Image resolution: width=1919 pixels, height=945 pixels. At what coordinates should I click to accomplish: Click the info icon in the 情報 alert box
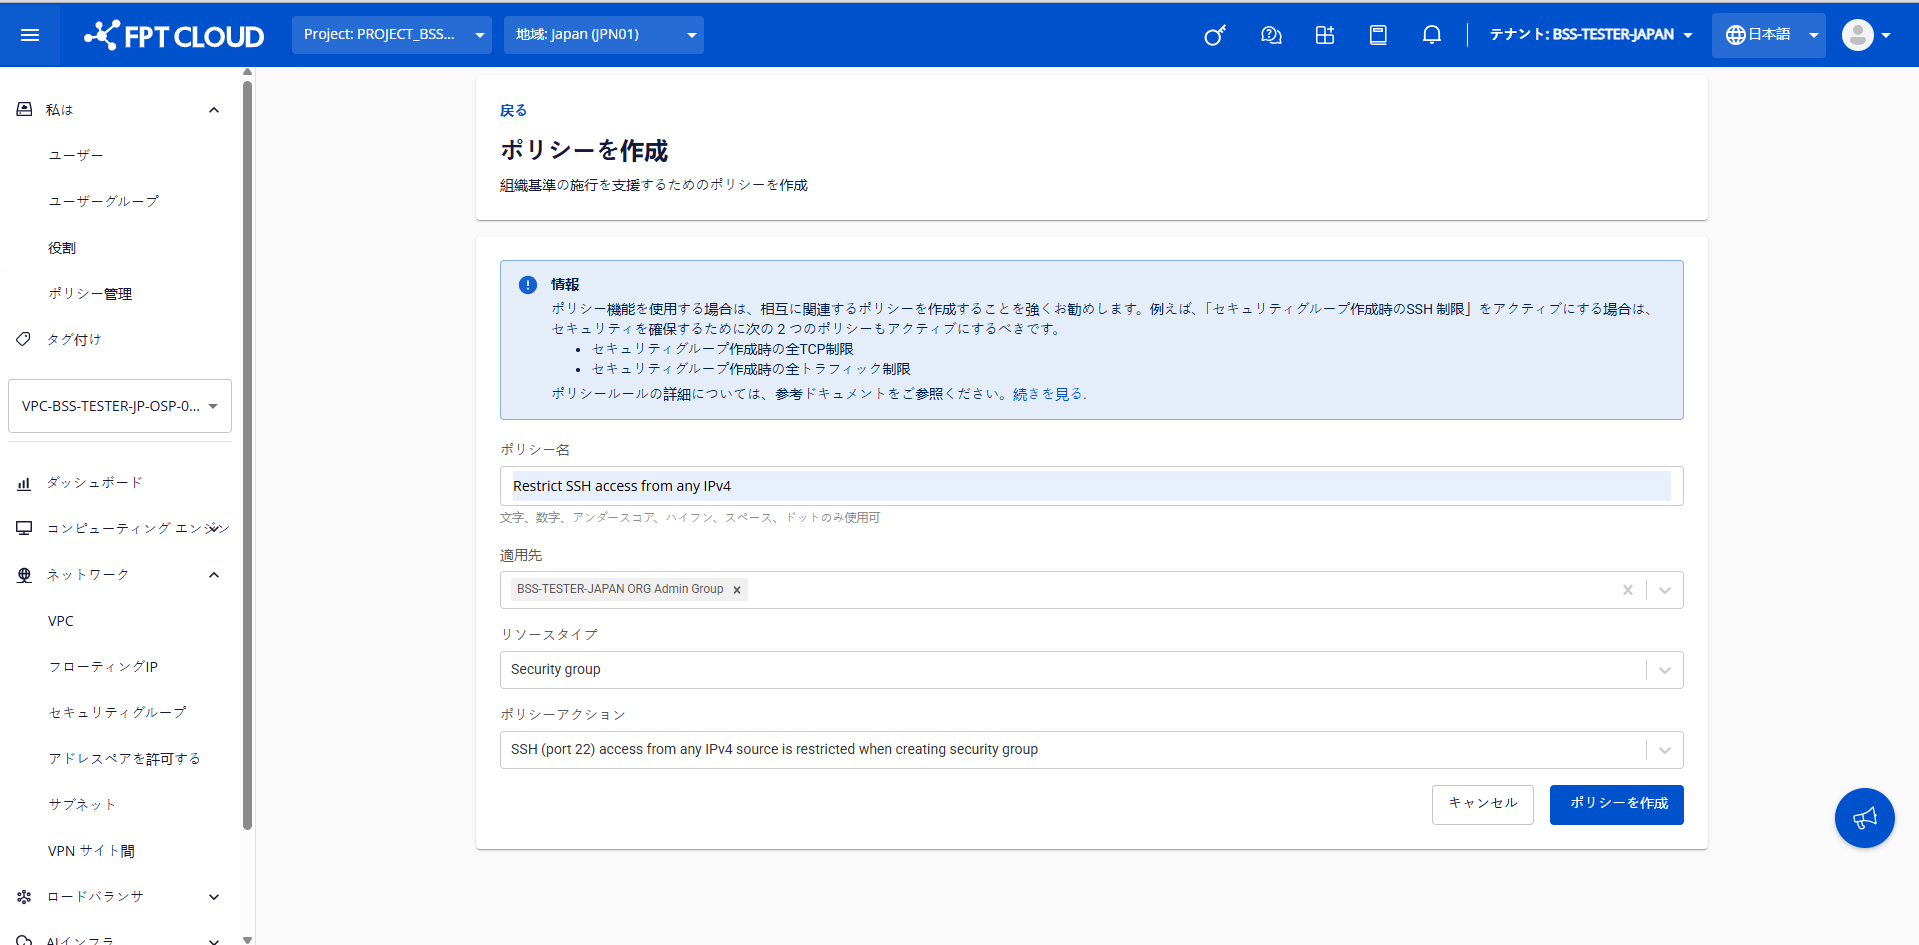[528, 285]
